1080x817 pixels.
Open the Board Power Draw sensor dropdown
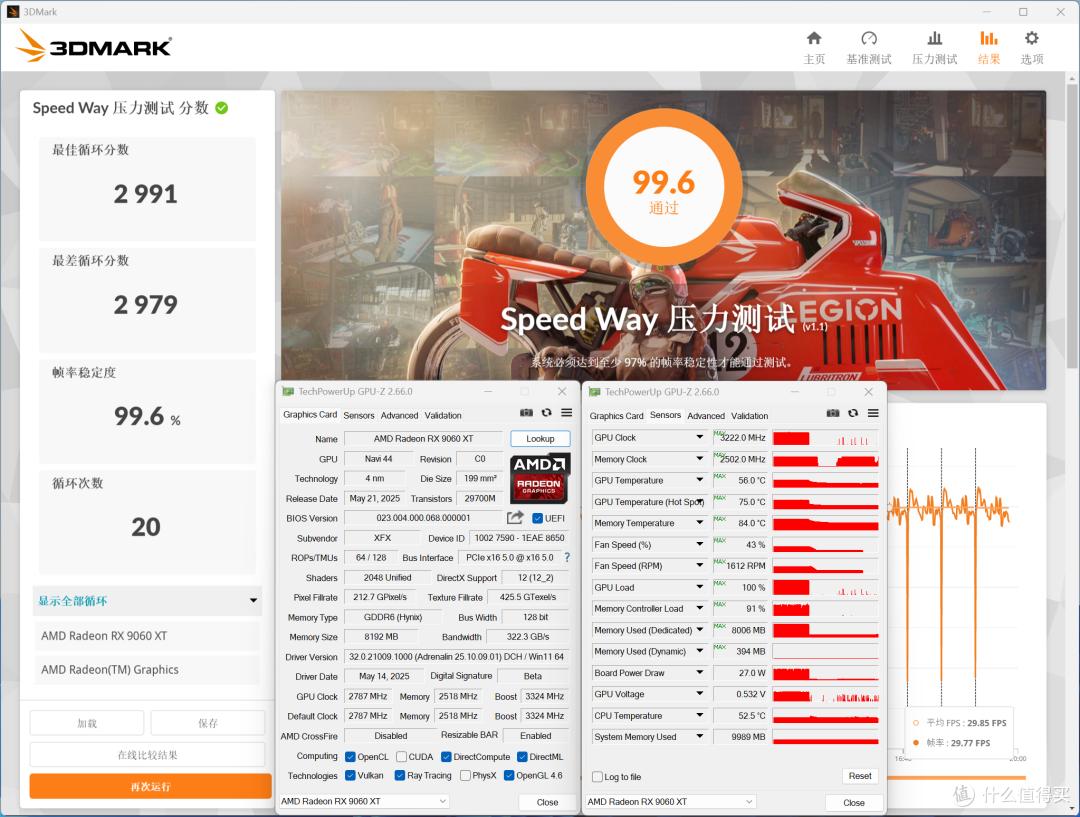pyautogui.click(x=699, y=672)
